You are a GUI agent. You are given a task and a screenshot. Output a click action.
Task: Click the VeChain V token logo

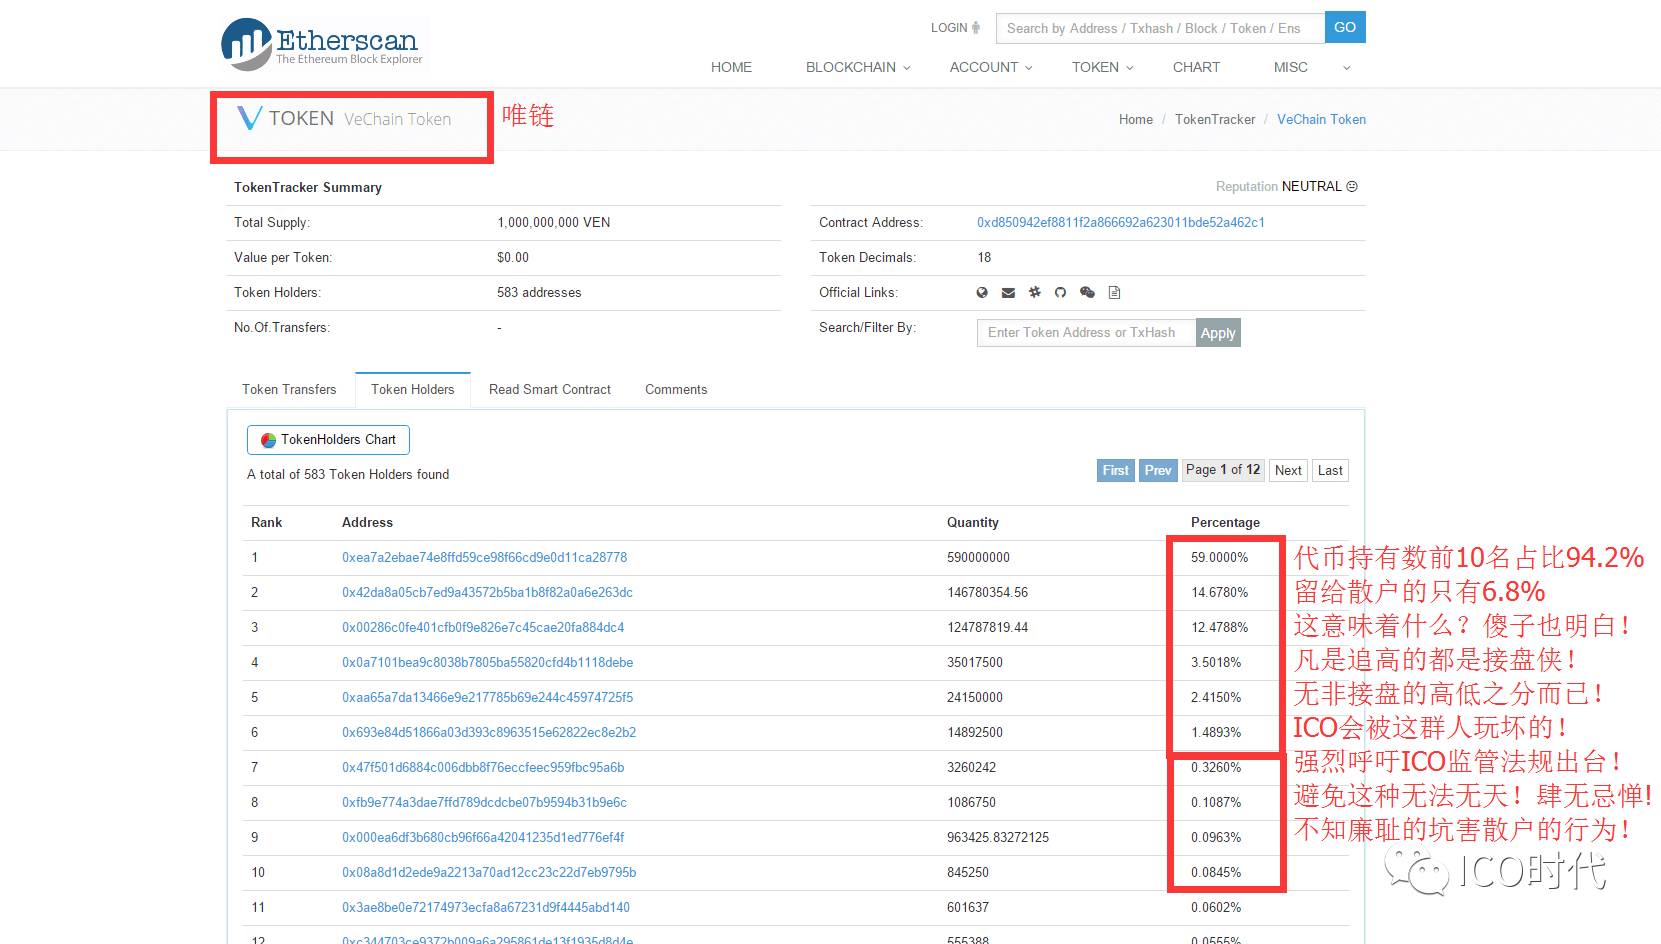click(x=249, y=118)
